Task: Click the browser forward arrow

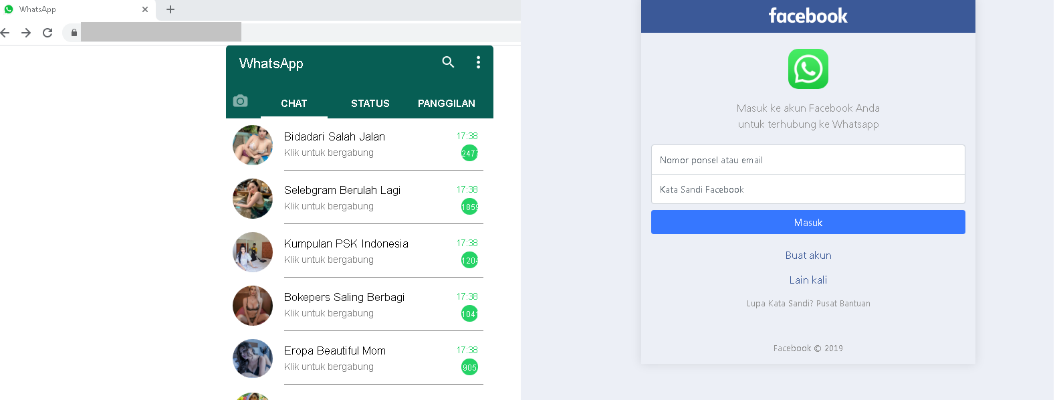Action: click(x=26, y=32)
